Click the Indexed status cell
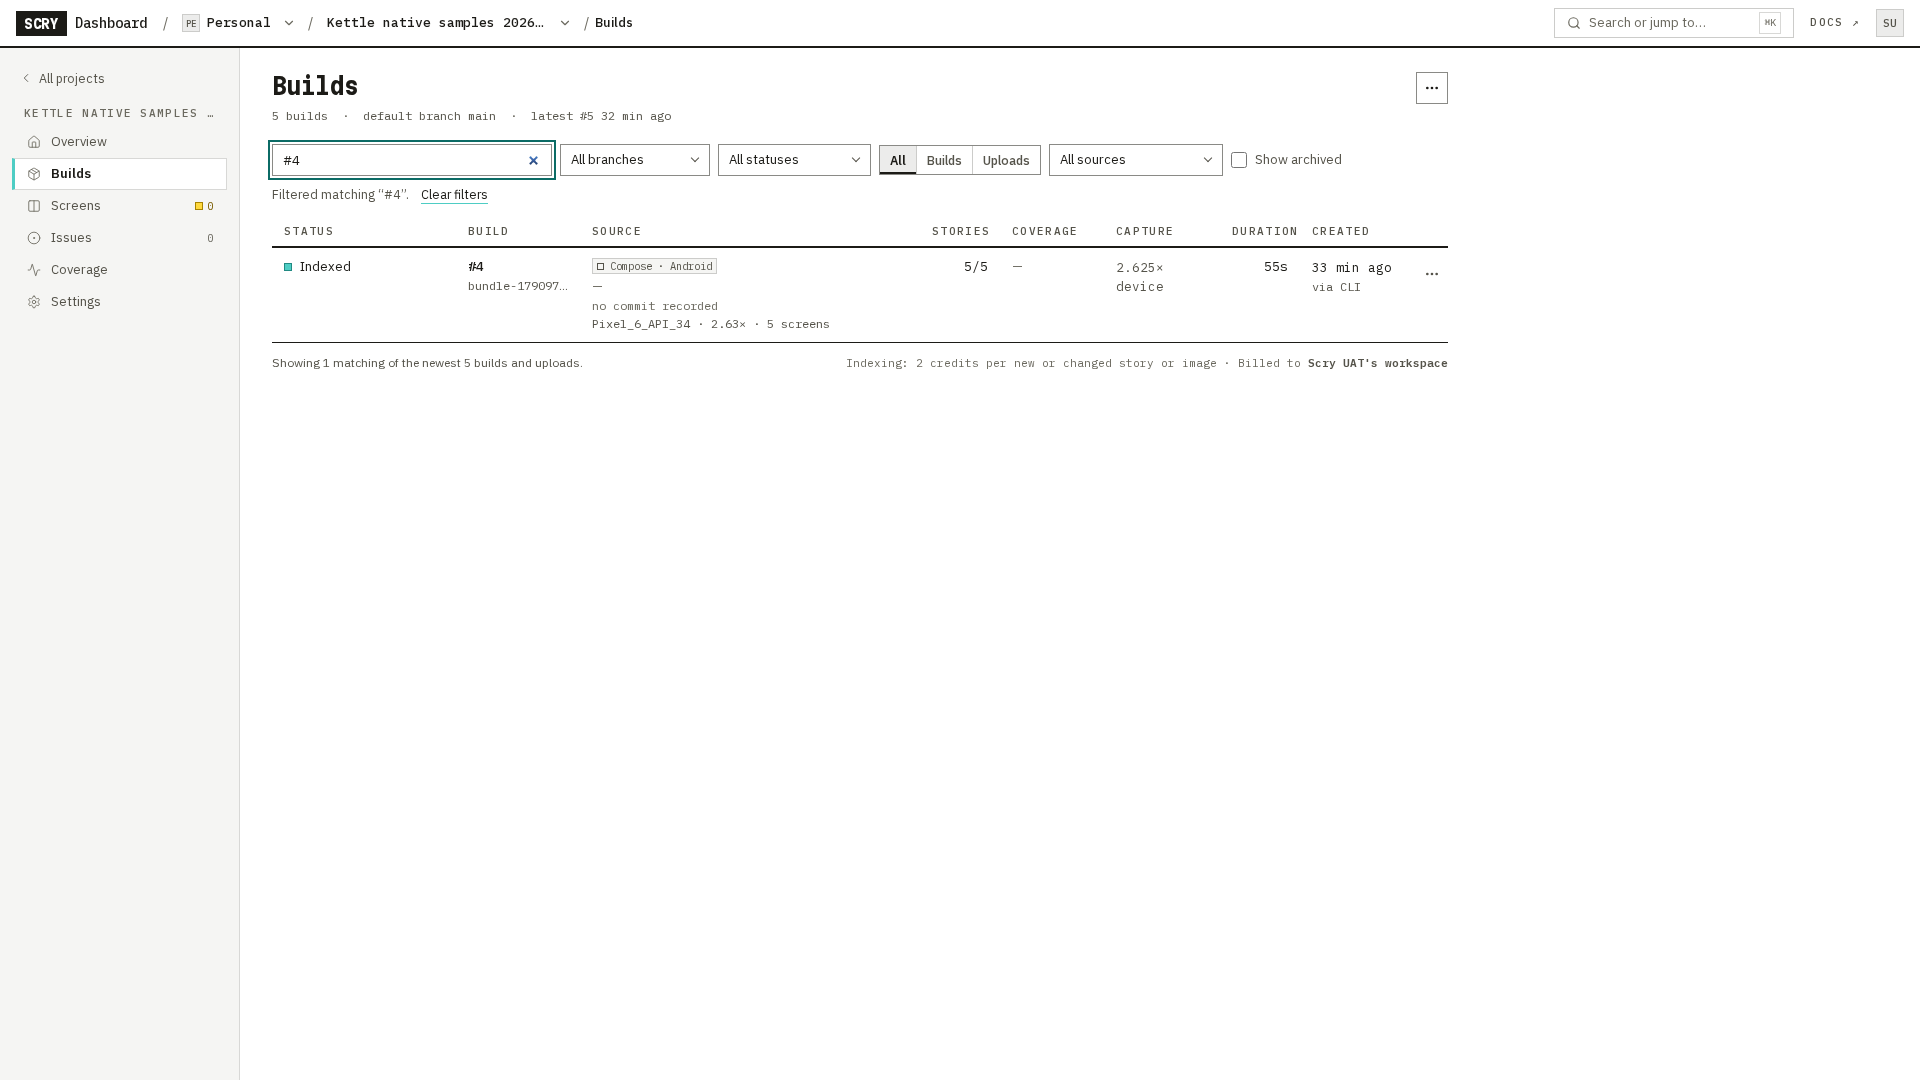 coord(317,267)
